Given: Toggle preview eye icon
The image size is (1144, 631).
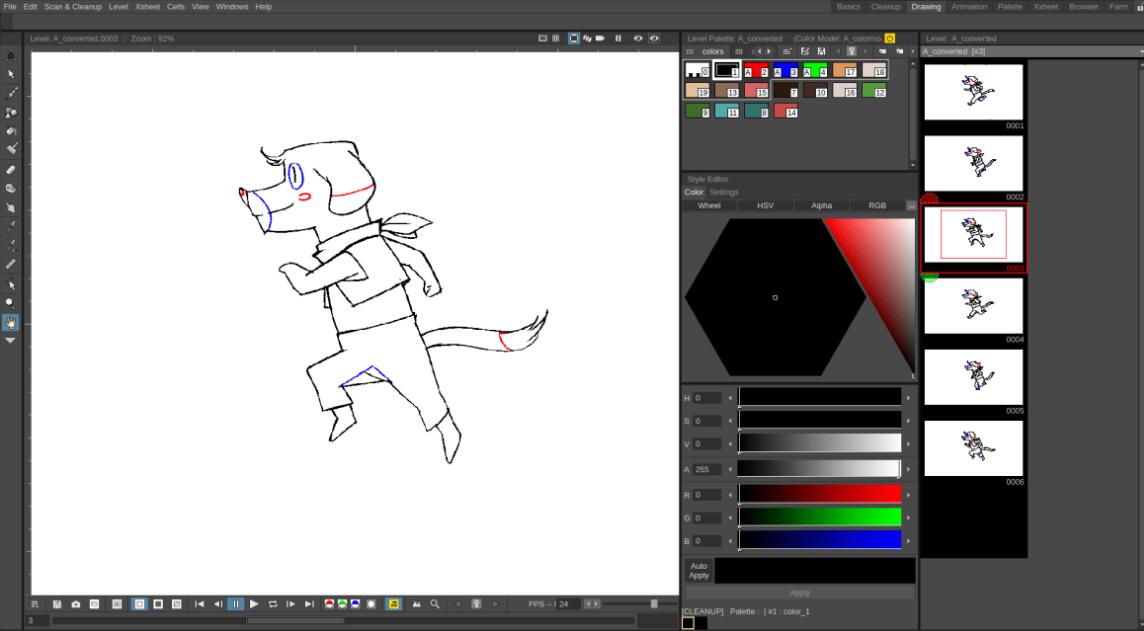Looking at the screenshot, I should click(638, 39).
